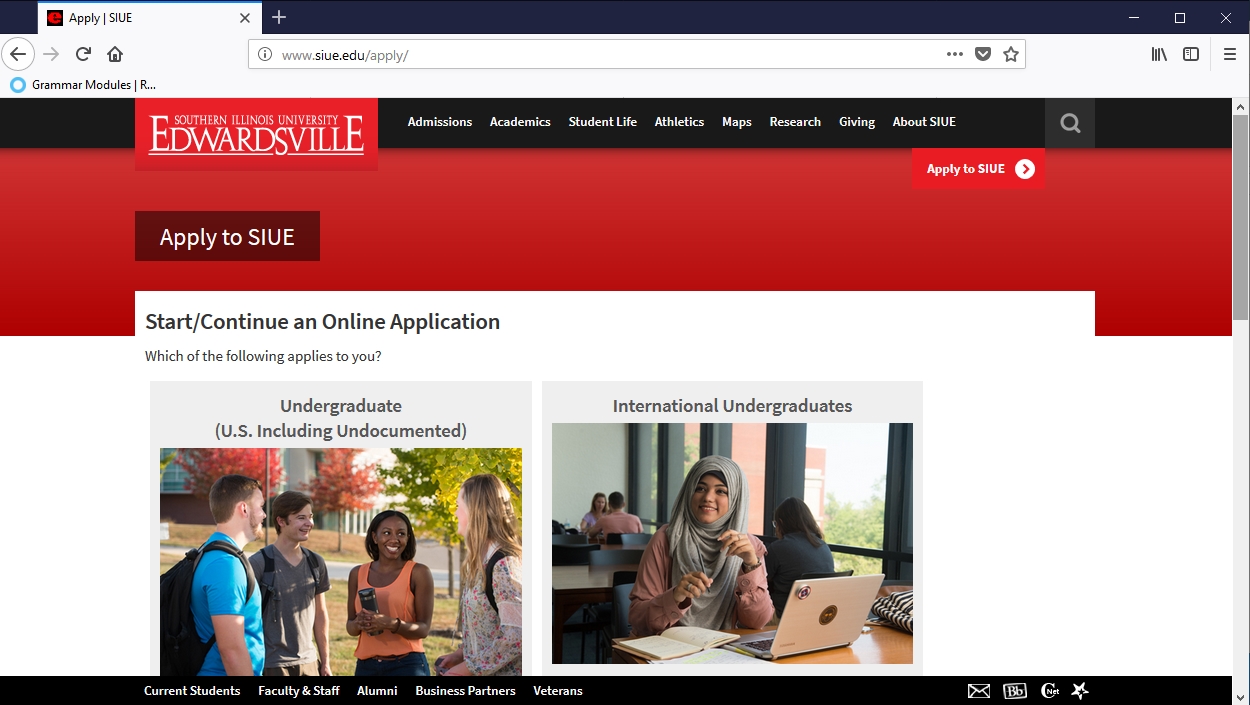Screen dimensions: 1250x705
Task: Toggle the Firefox sidebar view
Action: [1191, 54]
